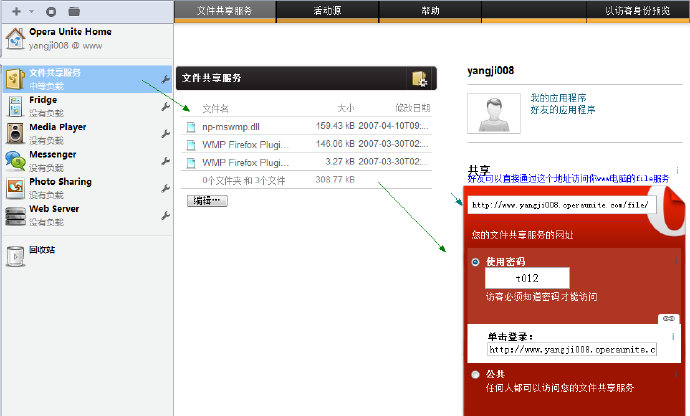Switch to the 活动源 tab
The image size is (690, 416).
pos(327,11)
